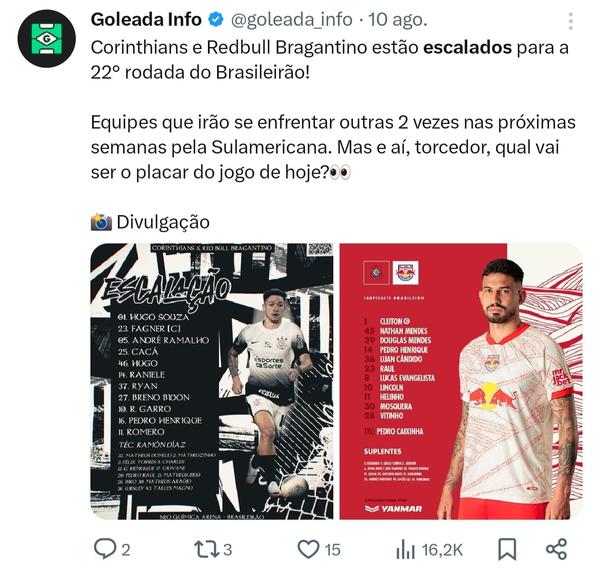Screen dimensions: 600x574
Task: Click the tweet text about Sulamericana
Action: (333, 147)
